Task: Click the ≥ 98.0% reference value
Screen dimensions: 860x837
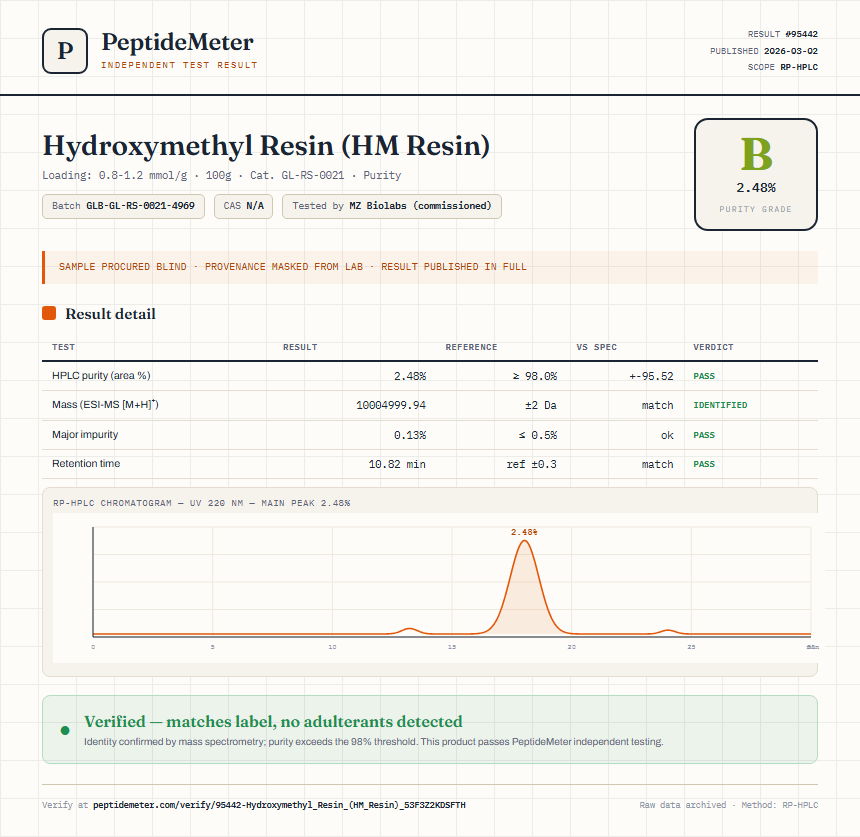Action: coord(535,376)
